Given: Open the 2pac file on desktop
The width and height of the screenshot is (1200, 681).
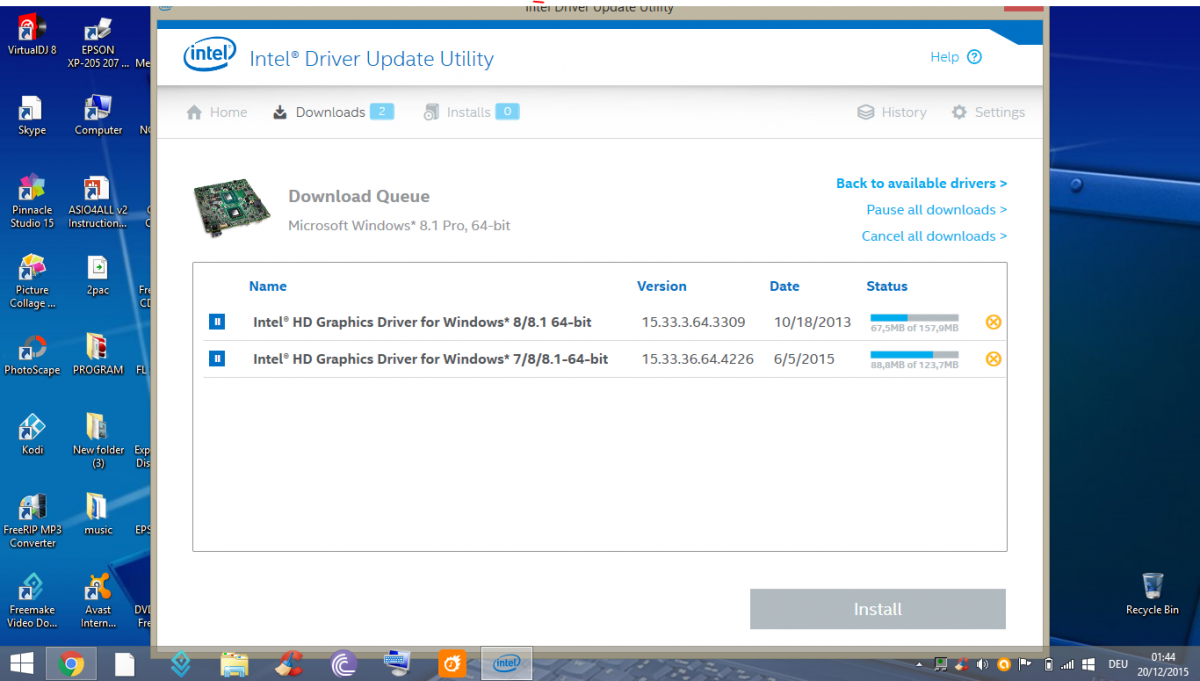Looking at the screenshot, I should 98,275.
